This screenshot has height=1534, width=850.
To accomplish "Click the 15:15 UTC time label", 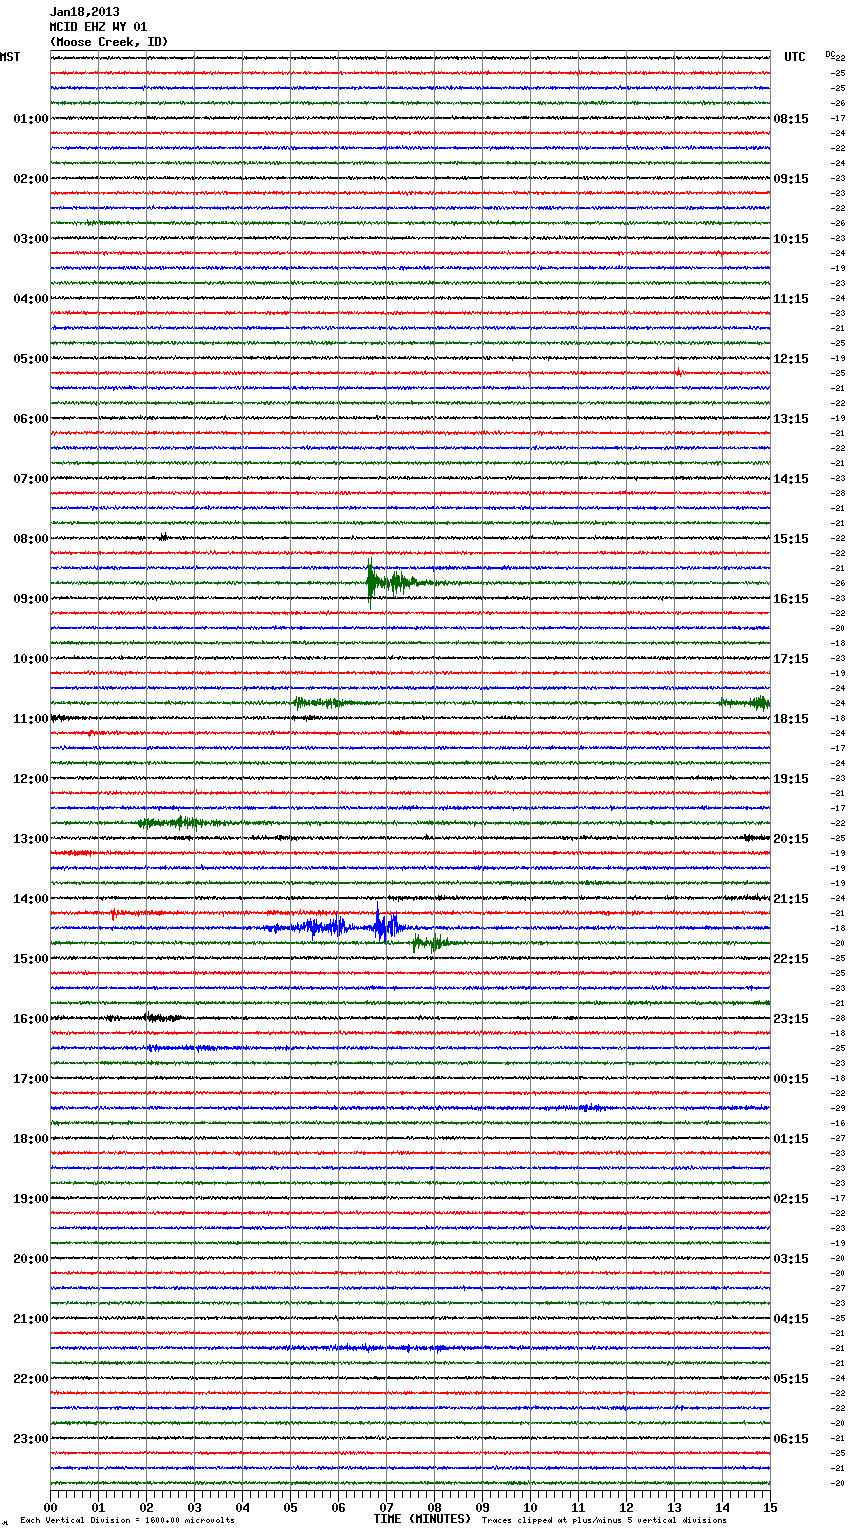I will [x=791, y=539].
